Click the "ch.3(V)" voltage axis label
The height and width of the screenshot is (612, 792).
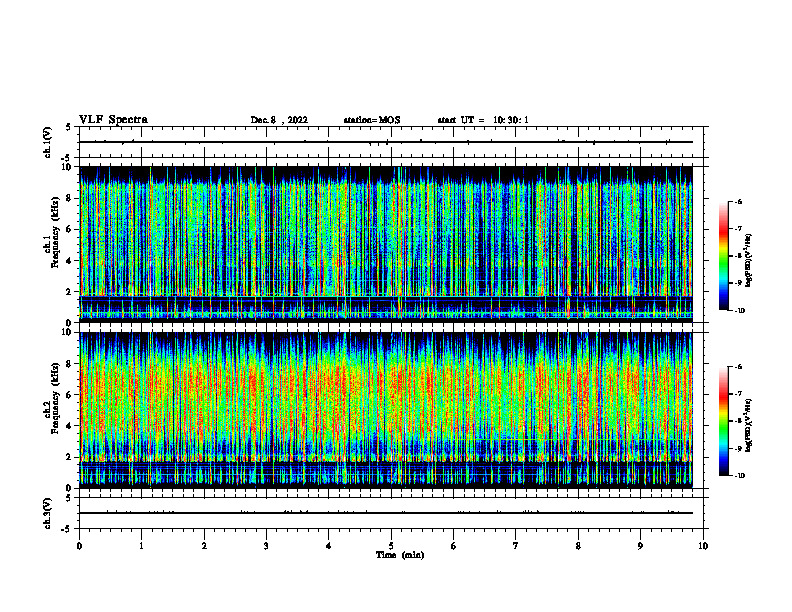[x=47, y=513]
